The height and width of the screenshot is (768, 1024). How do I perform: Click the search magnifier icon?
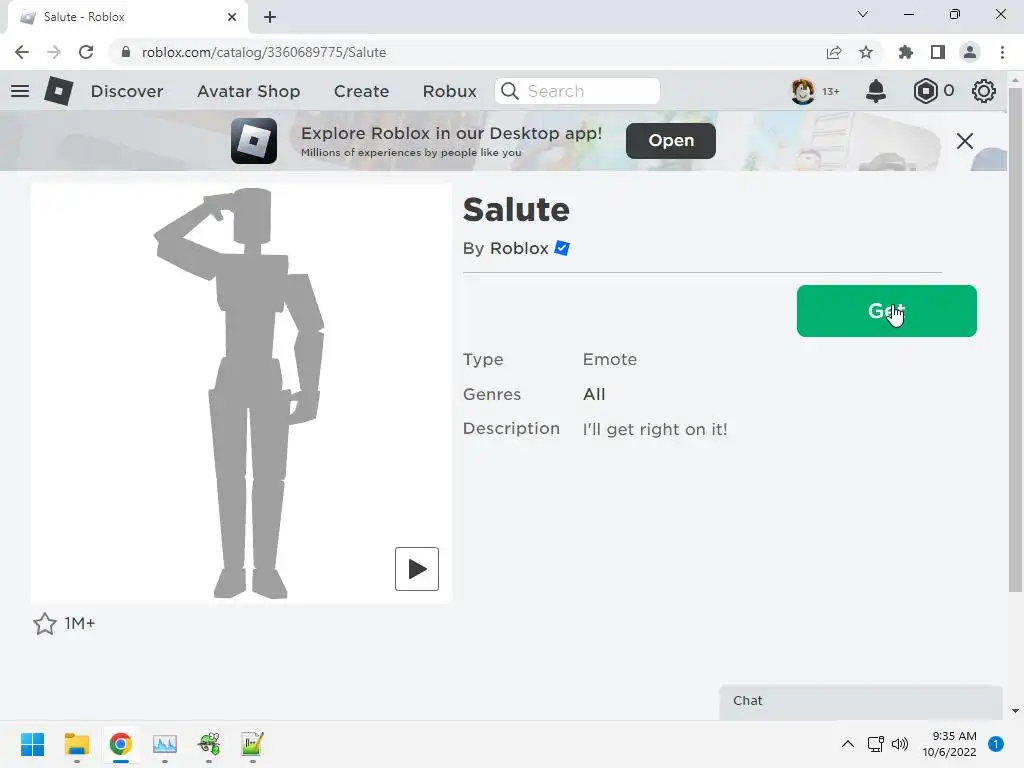click(510, 91)
